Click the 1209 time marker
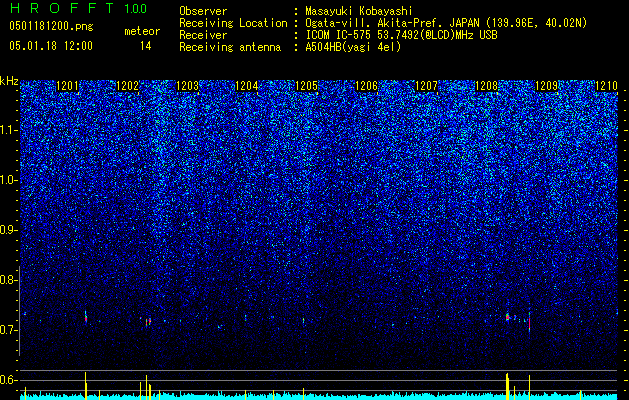 (546, 86)
